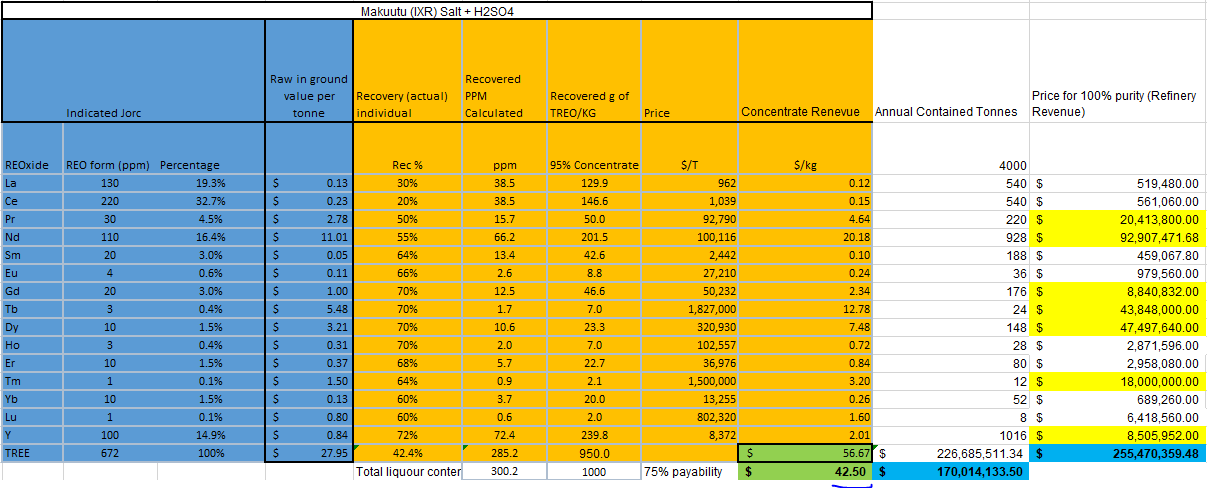Select the Dy refinery revenue 47,497,640.00
Viewport: 1207px width, 488px height.
point(1116,328)
